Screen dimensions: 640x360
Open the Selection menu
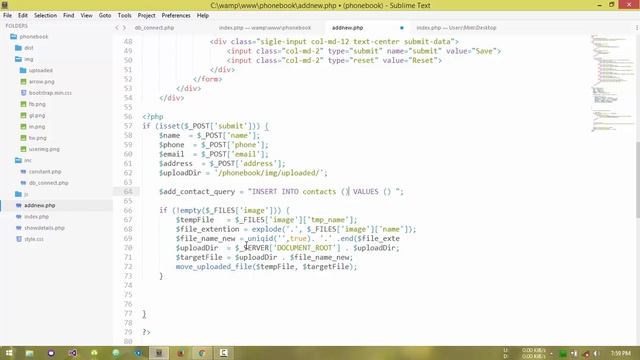pos(45,16)
